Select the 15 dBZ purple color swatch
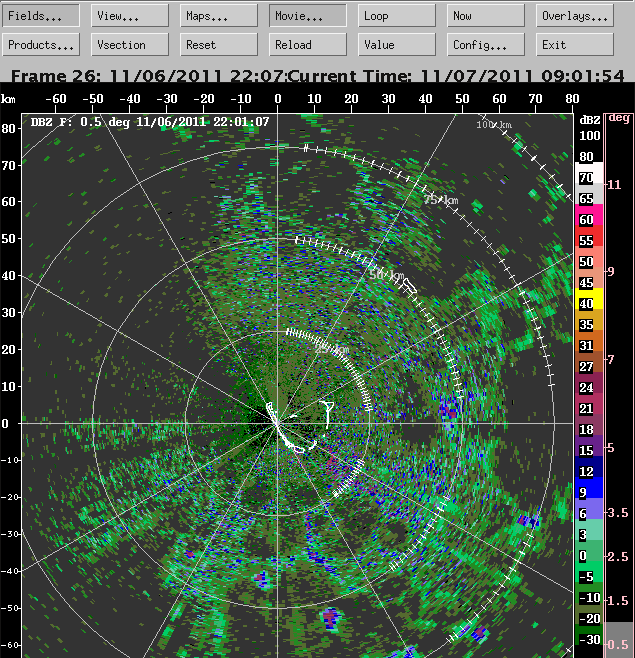The width and height of the screenshot is (635, 658). tap(589, 446)
